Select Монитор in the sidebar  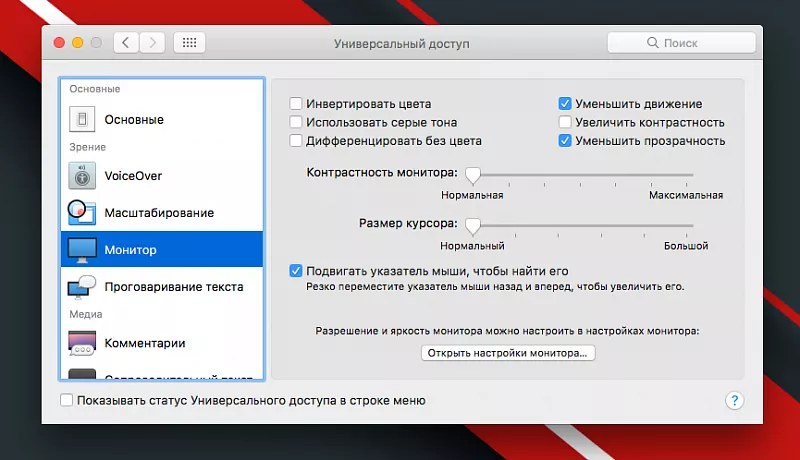click(162, 249)
